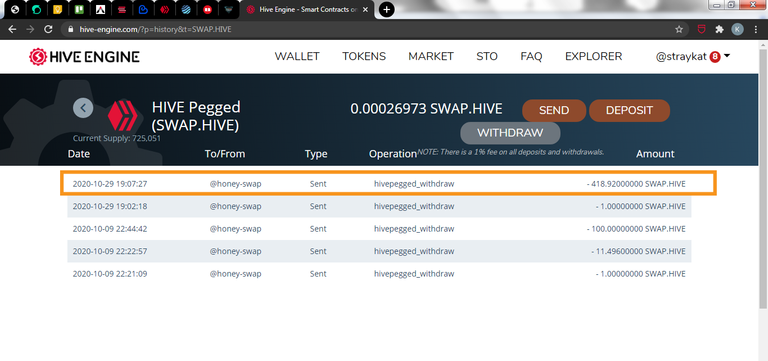Screen dimensions: 768x361
Task: Open a new browser tab
Action: click(x=386, y=9)
